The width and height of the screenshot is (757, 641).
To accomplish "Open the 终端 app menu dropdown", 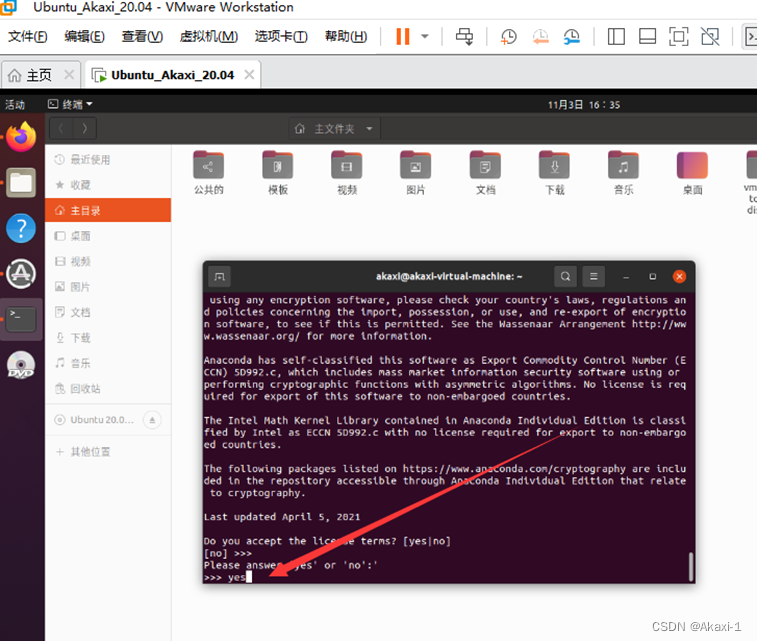I will coord(70,105).
